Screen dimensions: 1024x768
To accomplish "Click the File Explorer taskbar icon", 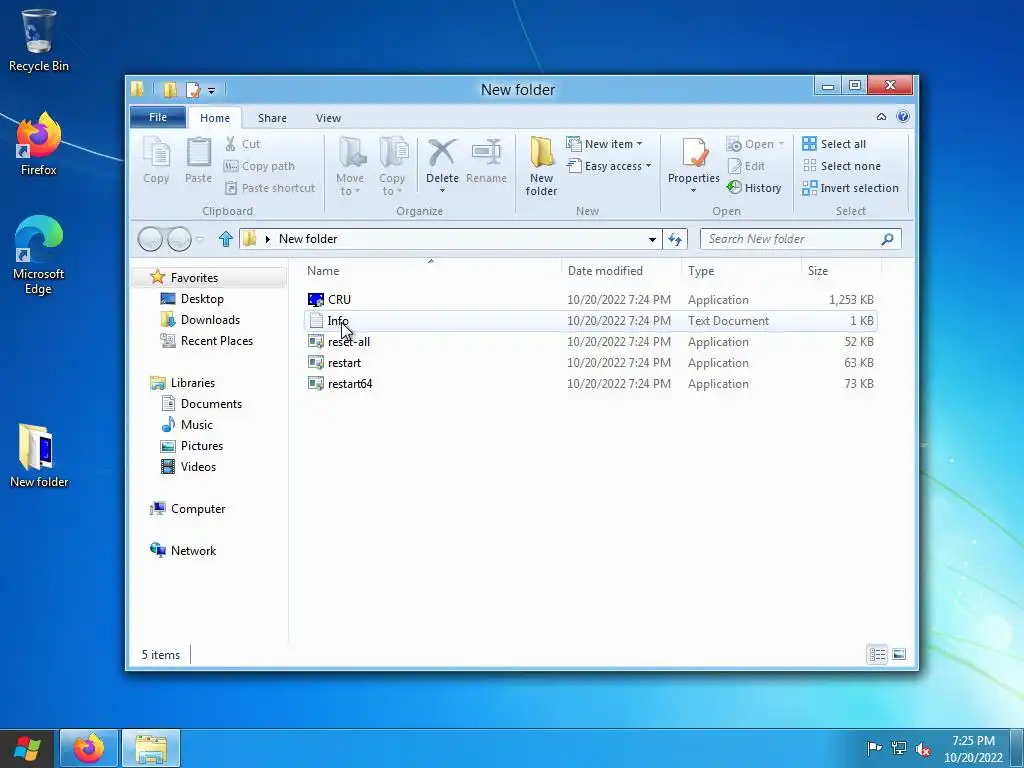I will (150, 748).
